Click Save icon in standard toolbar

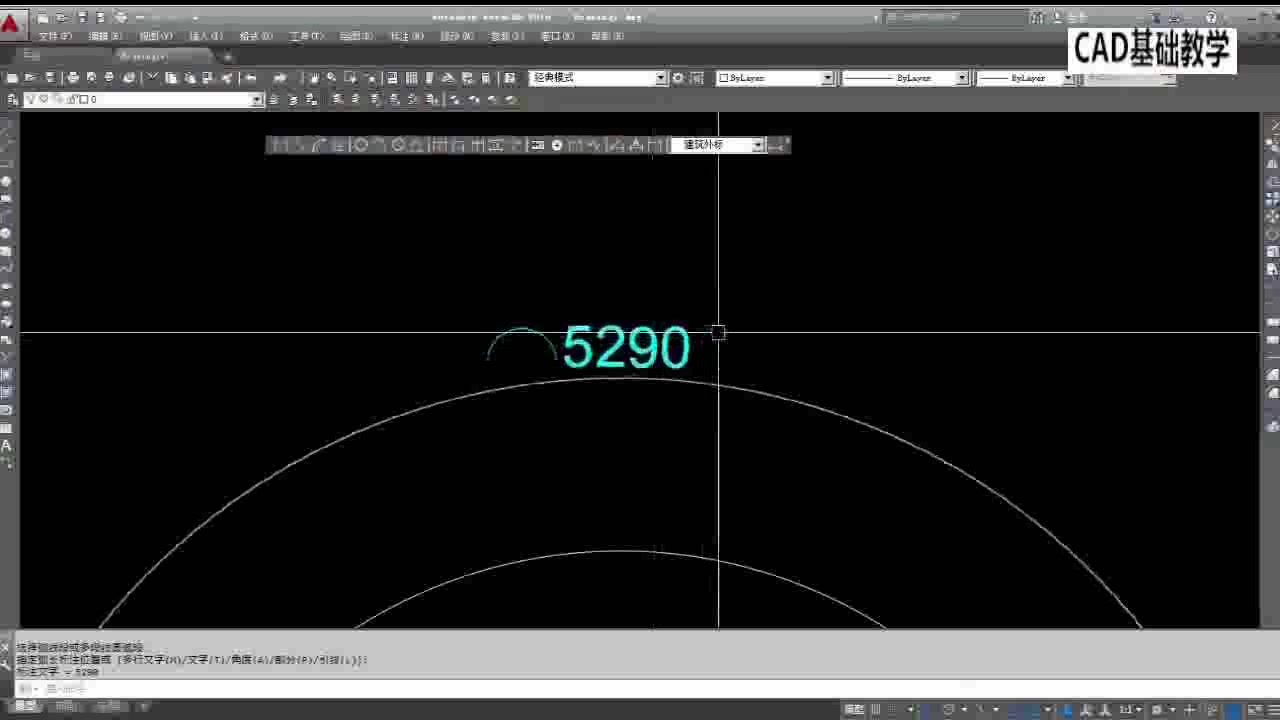(x=49, y=78)
